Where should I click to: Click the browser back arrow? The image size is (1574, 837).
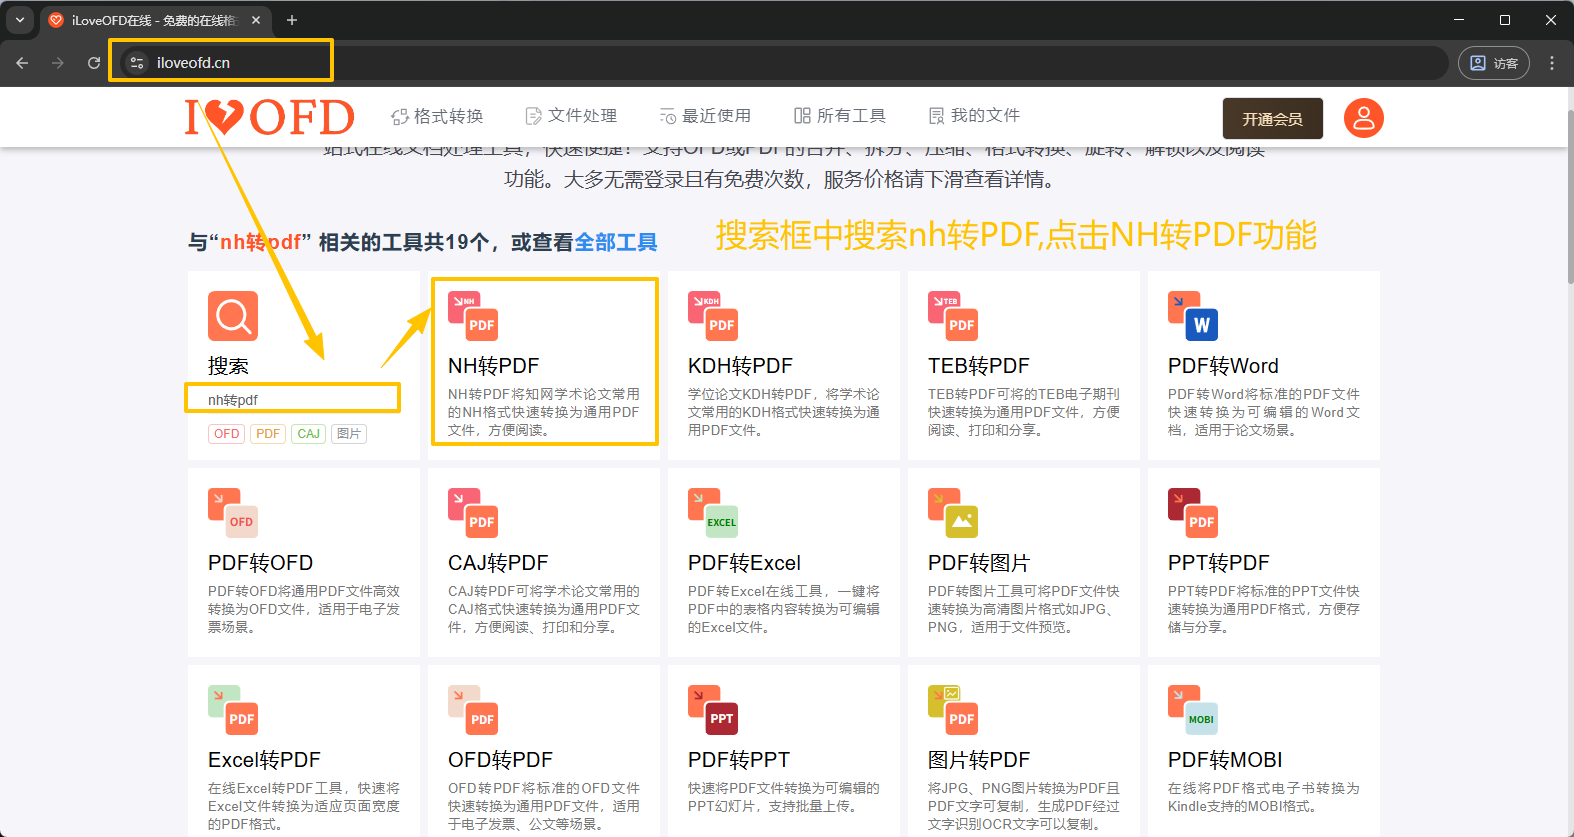pos(22,62)
